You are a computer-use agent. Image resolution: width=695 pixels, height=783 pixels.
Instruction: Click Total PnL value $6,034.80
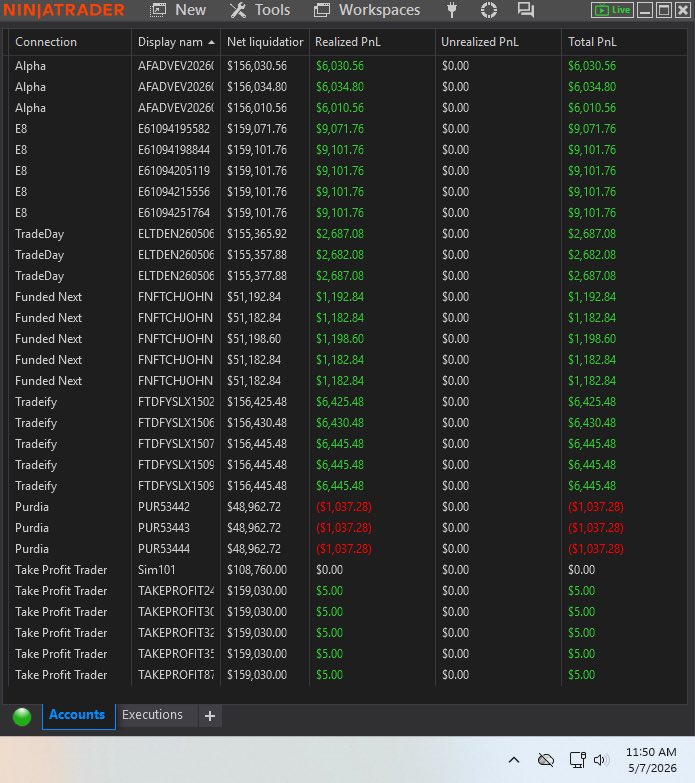coord(592,87)
